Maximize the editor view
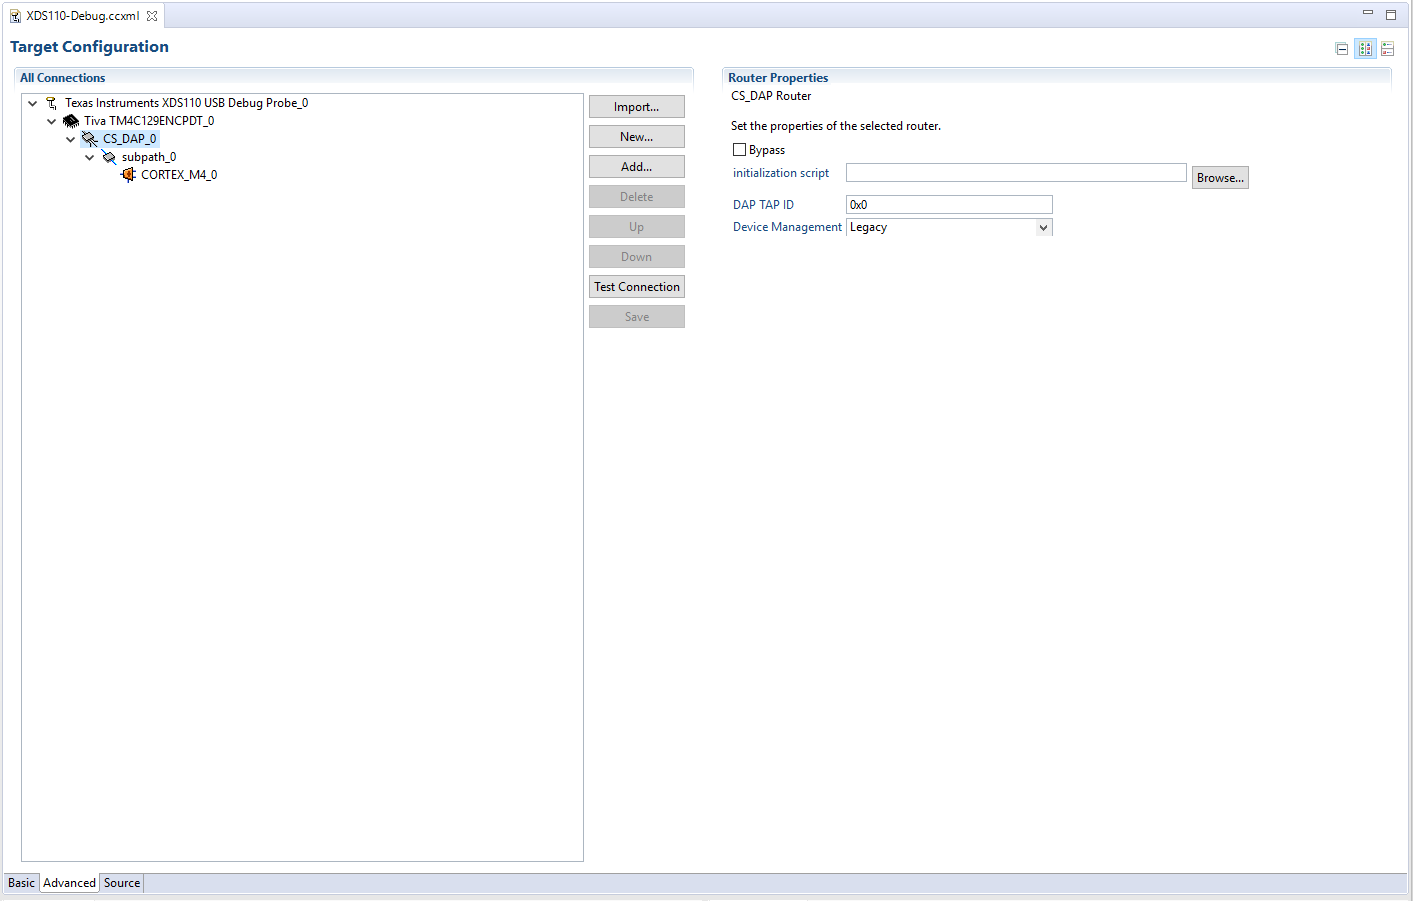 [x=1390, y=15]
